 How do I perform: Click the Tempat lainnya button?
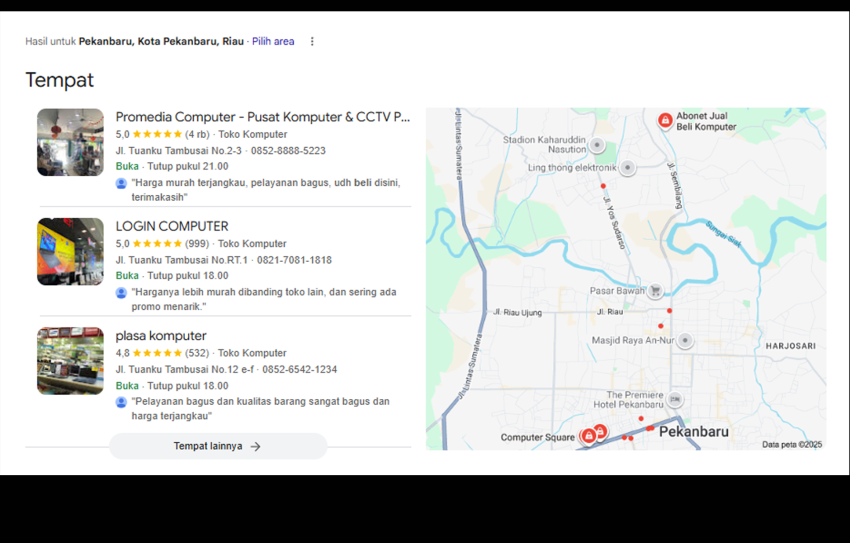[x=218, y=446]
